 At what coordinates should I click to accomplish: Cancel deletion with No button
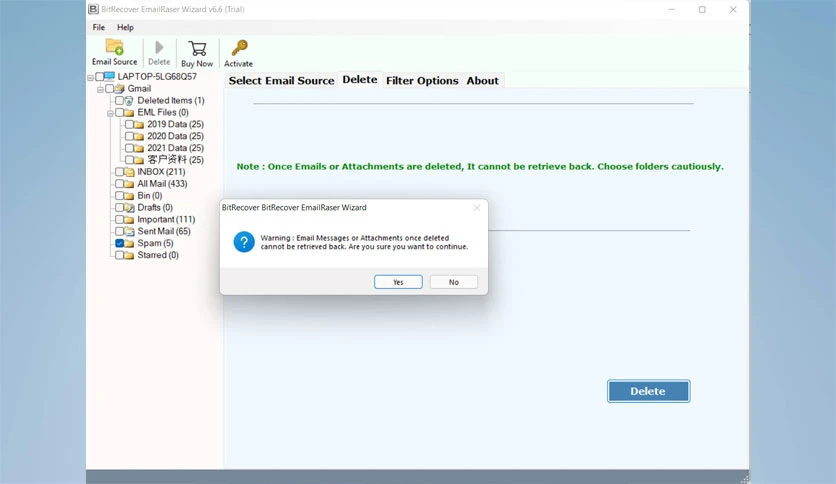pos(454,282)
